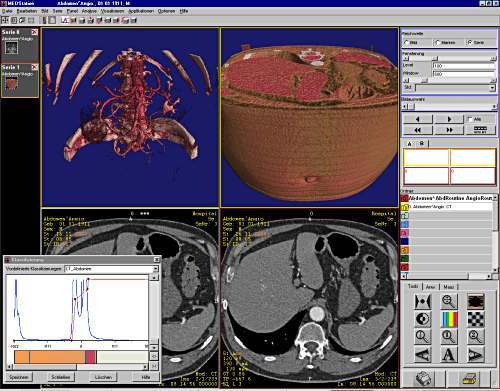Select the checkerboard pattern tool icon
This screenshot has height=391, width=500.
pyautogui.click(x=476, y=319)
